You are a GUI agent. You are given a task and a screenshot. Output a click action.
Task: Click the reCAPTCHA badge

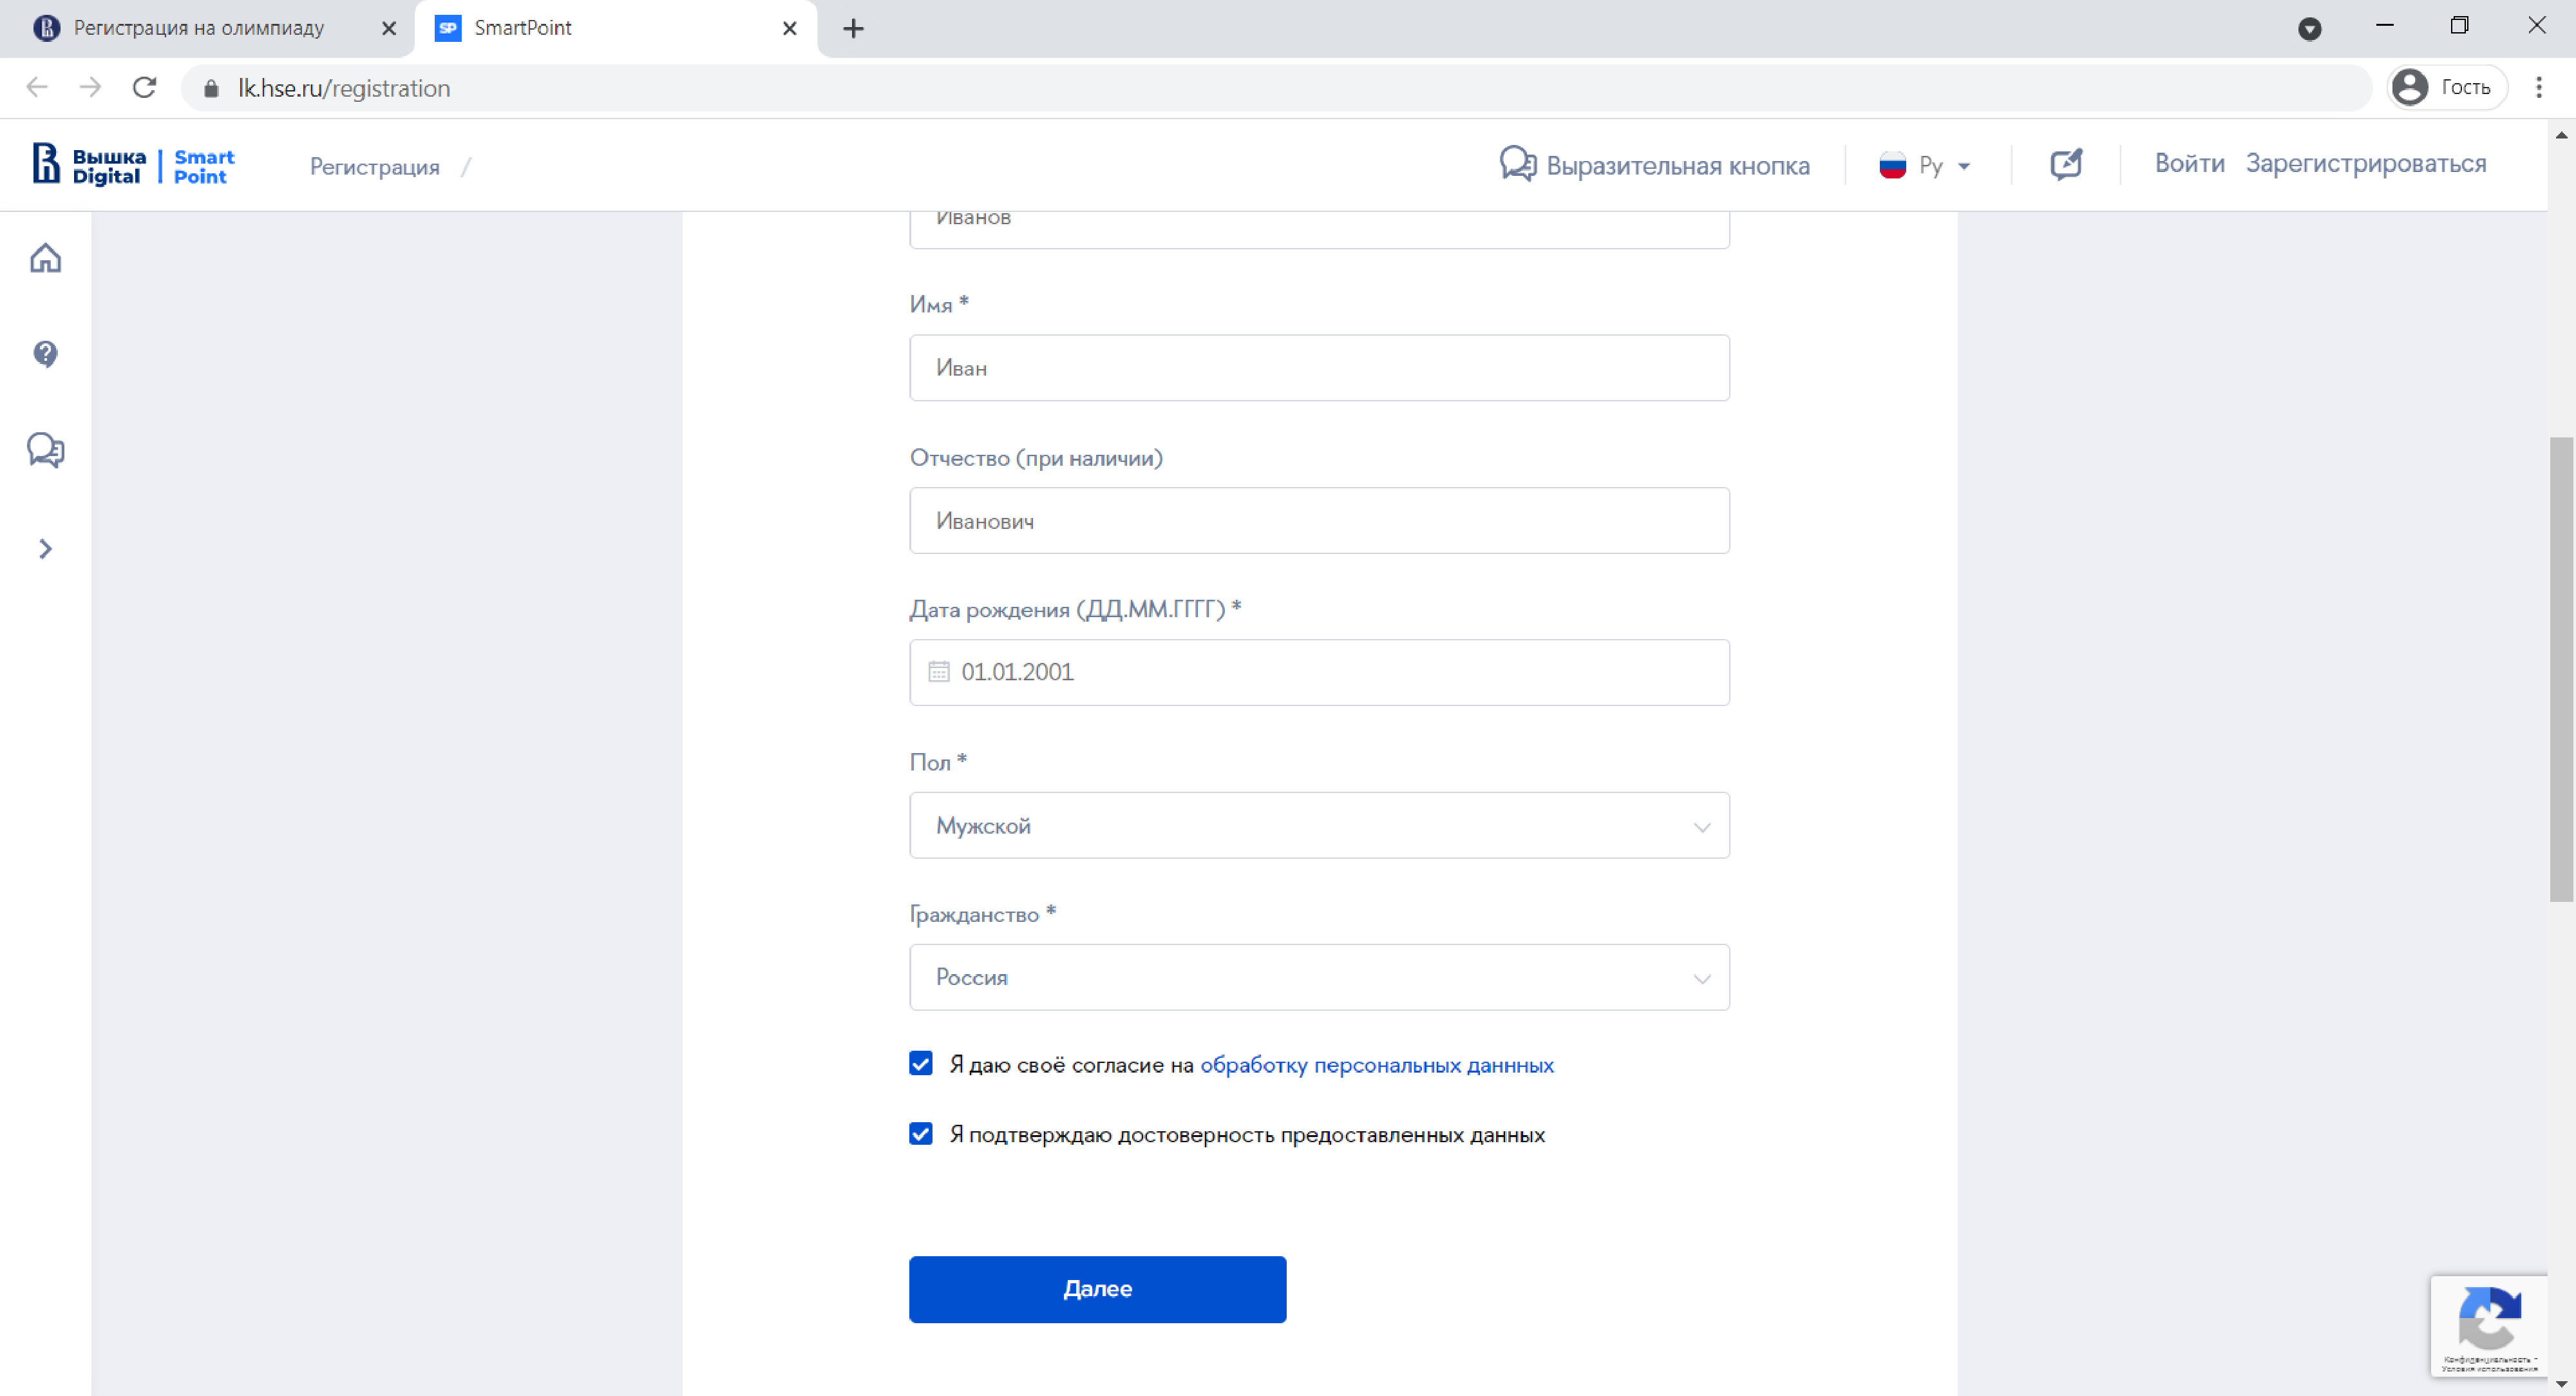(2488, 1327)
